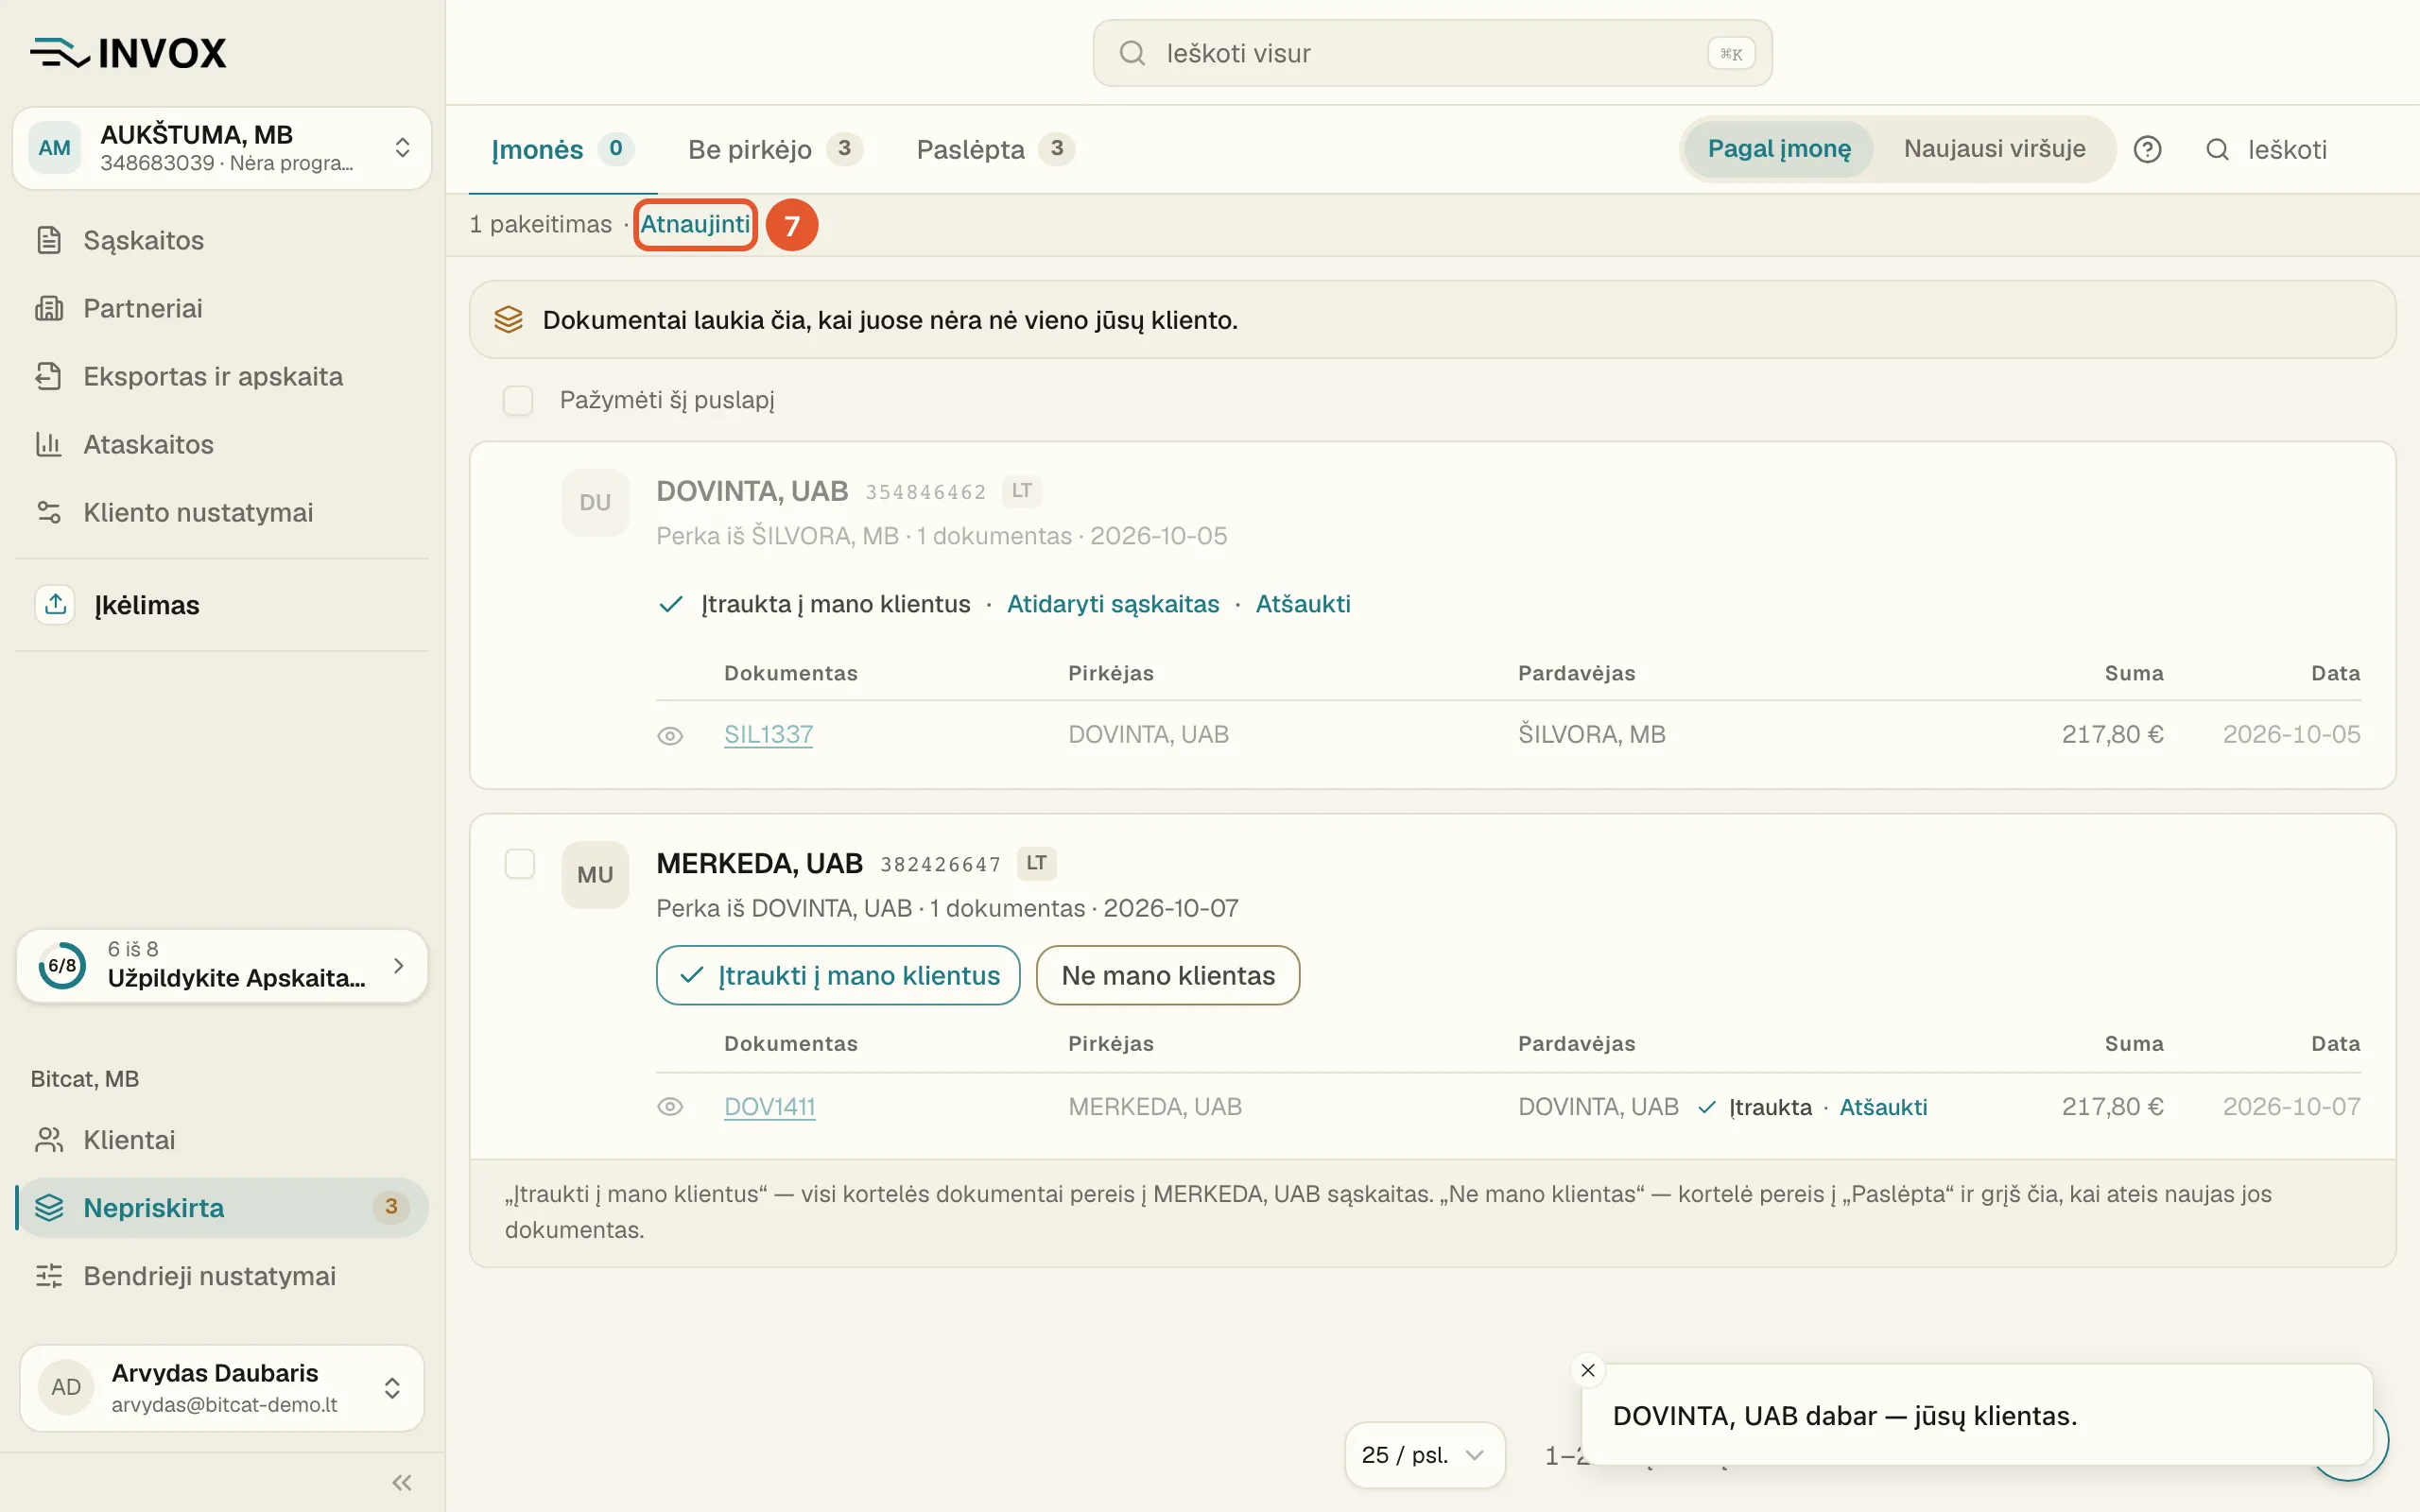2420x1512 pixels.
Task: Switch to the Be pirkėjo tab
Action: tap(775, 150)
